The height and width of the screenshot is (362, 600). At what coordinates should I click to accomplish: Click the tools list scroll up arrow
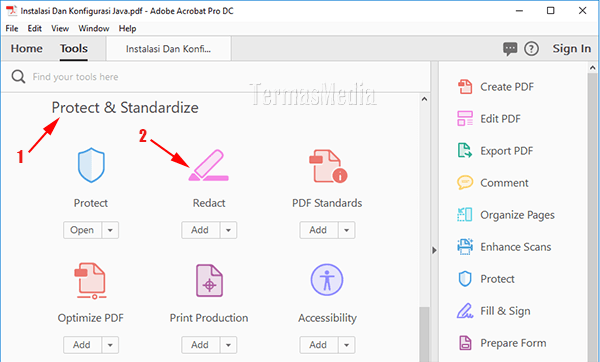click(x=424, y=99)
